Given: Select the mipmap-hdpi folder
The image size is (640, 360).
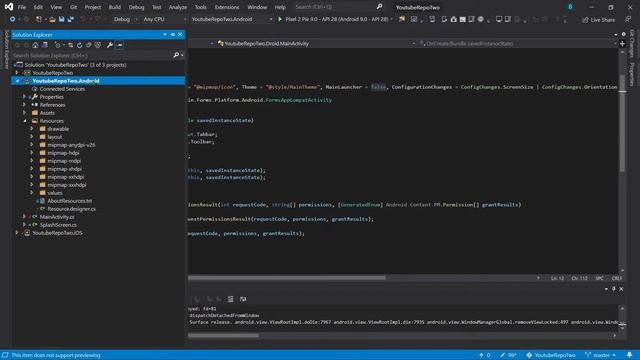Looking at the screenshot, I should [63, 153].
